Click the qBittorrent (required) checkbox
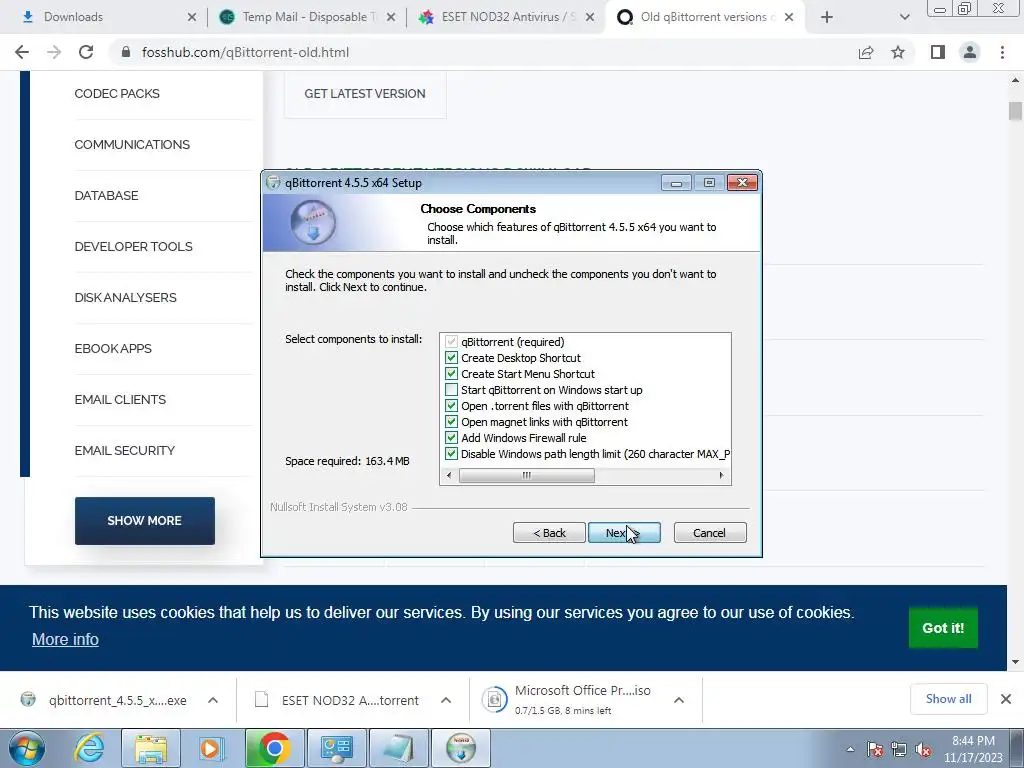The image size is (1024, 768). pos(451,342)
